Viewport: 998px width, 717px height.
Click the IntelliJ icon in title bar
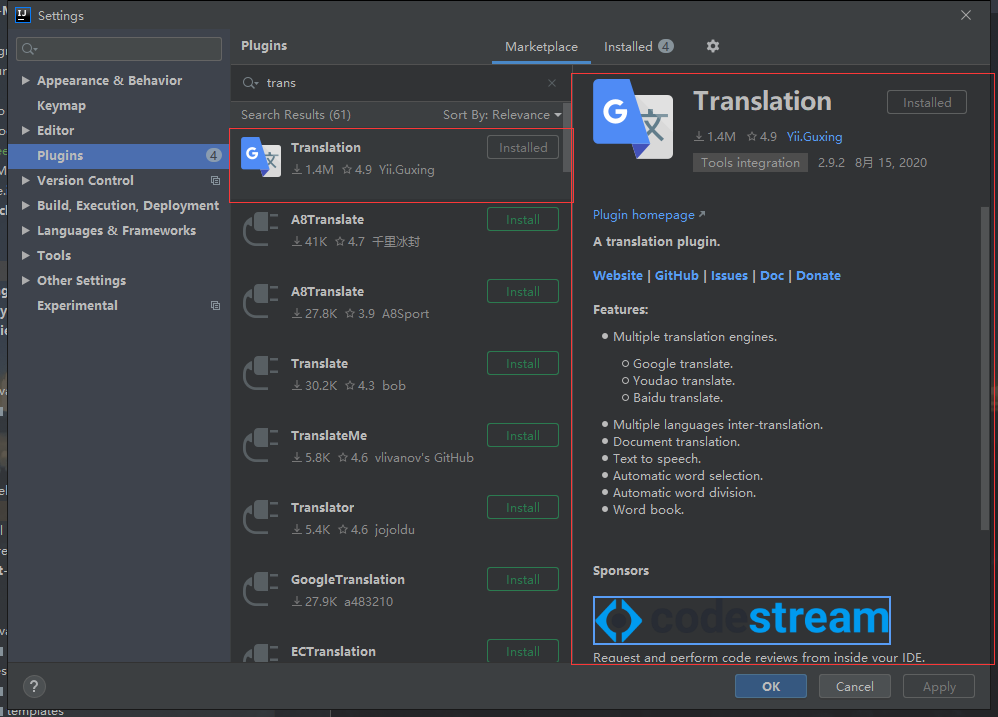coord(23,15)
